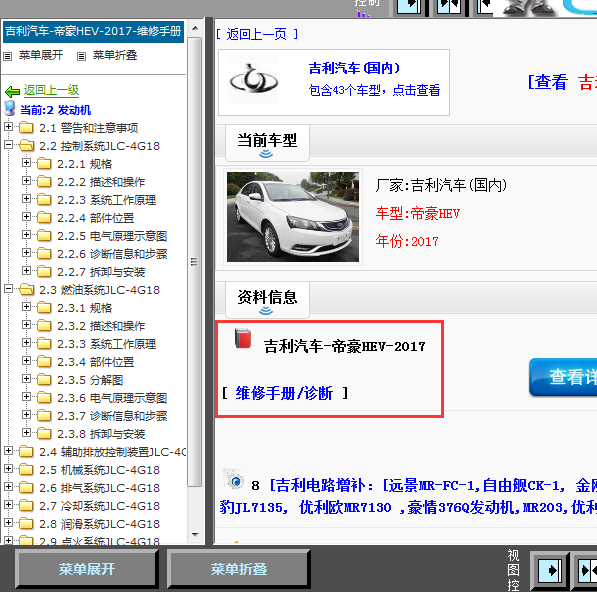The image size is (597, 592).
Task: Click 返回上一级 link
Action: pos(51,90)
